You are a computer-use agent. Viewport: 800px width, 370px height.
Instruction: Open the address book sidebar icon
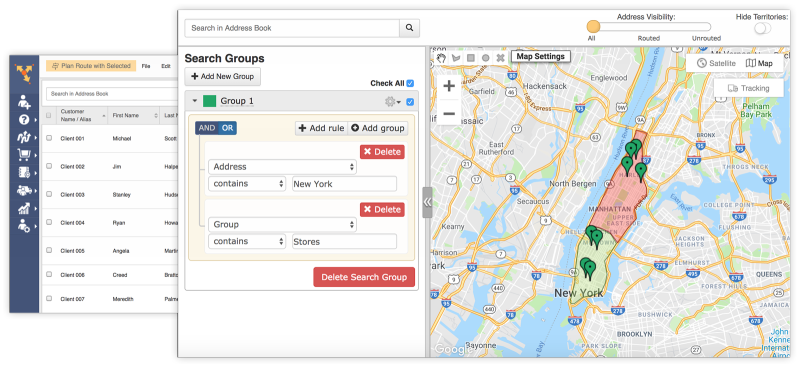[x=24, y=172]
